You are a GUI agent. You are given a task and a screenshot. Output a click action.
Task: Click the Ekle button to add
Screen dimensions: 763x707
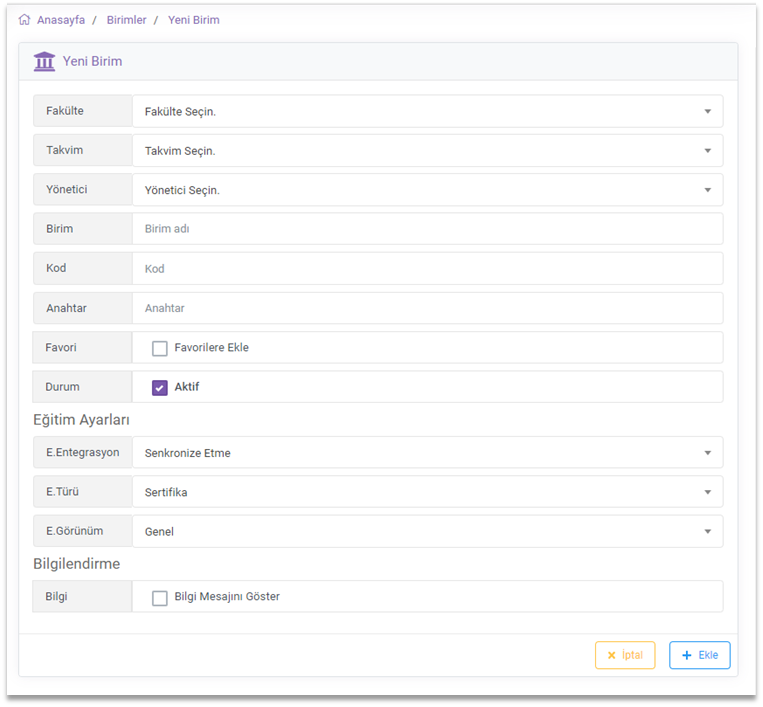(x=700, y=656)
